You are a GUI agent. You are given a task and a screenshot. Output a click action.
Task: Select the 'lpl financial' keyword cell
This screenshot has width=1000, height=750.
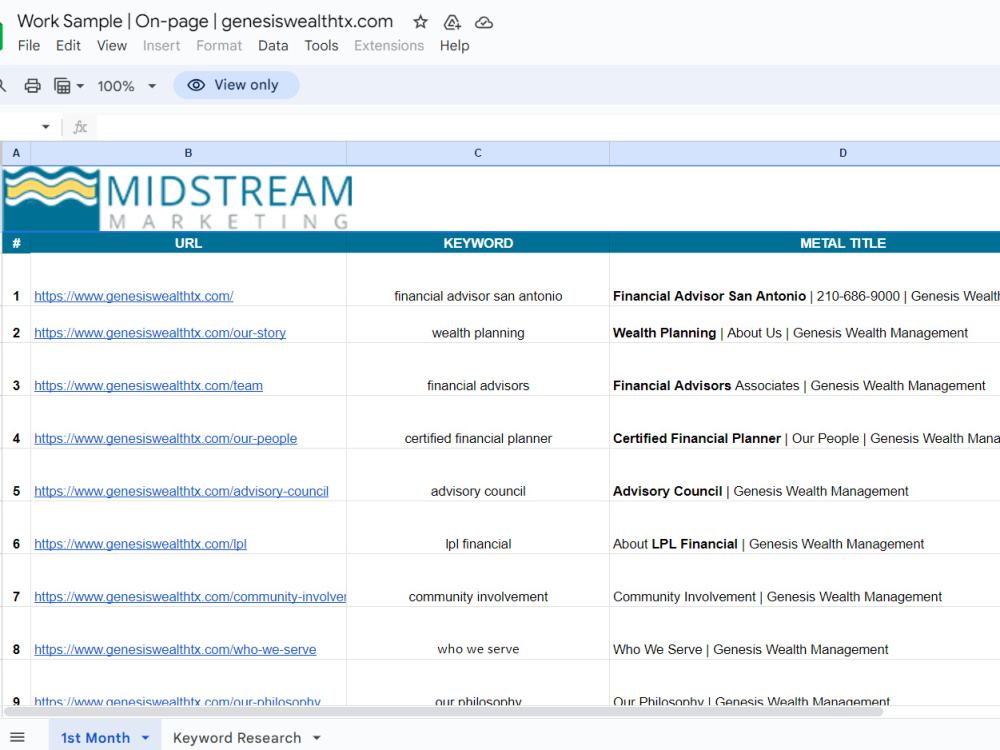[x=478, y=527]
